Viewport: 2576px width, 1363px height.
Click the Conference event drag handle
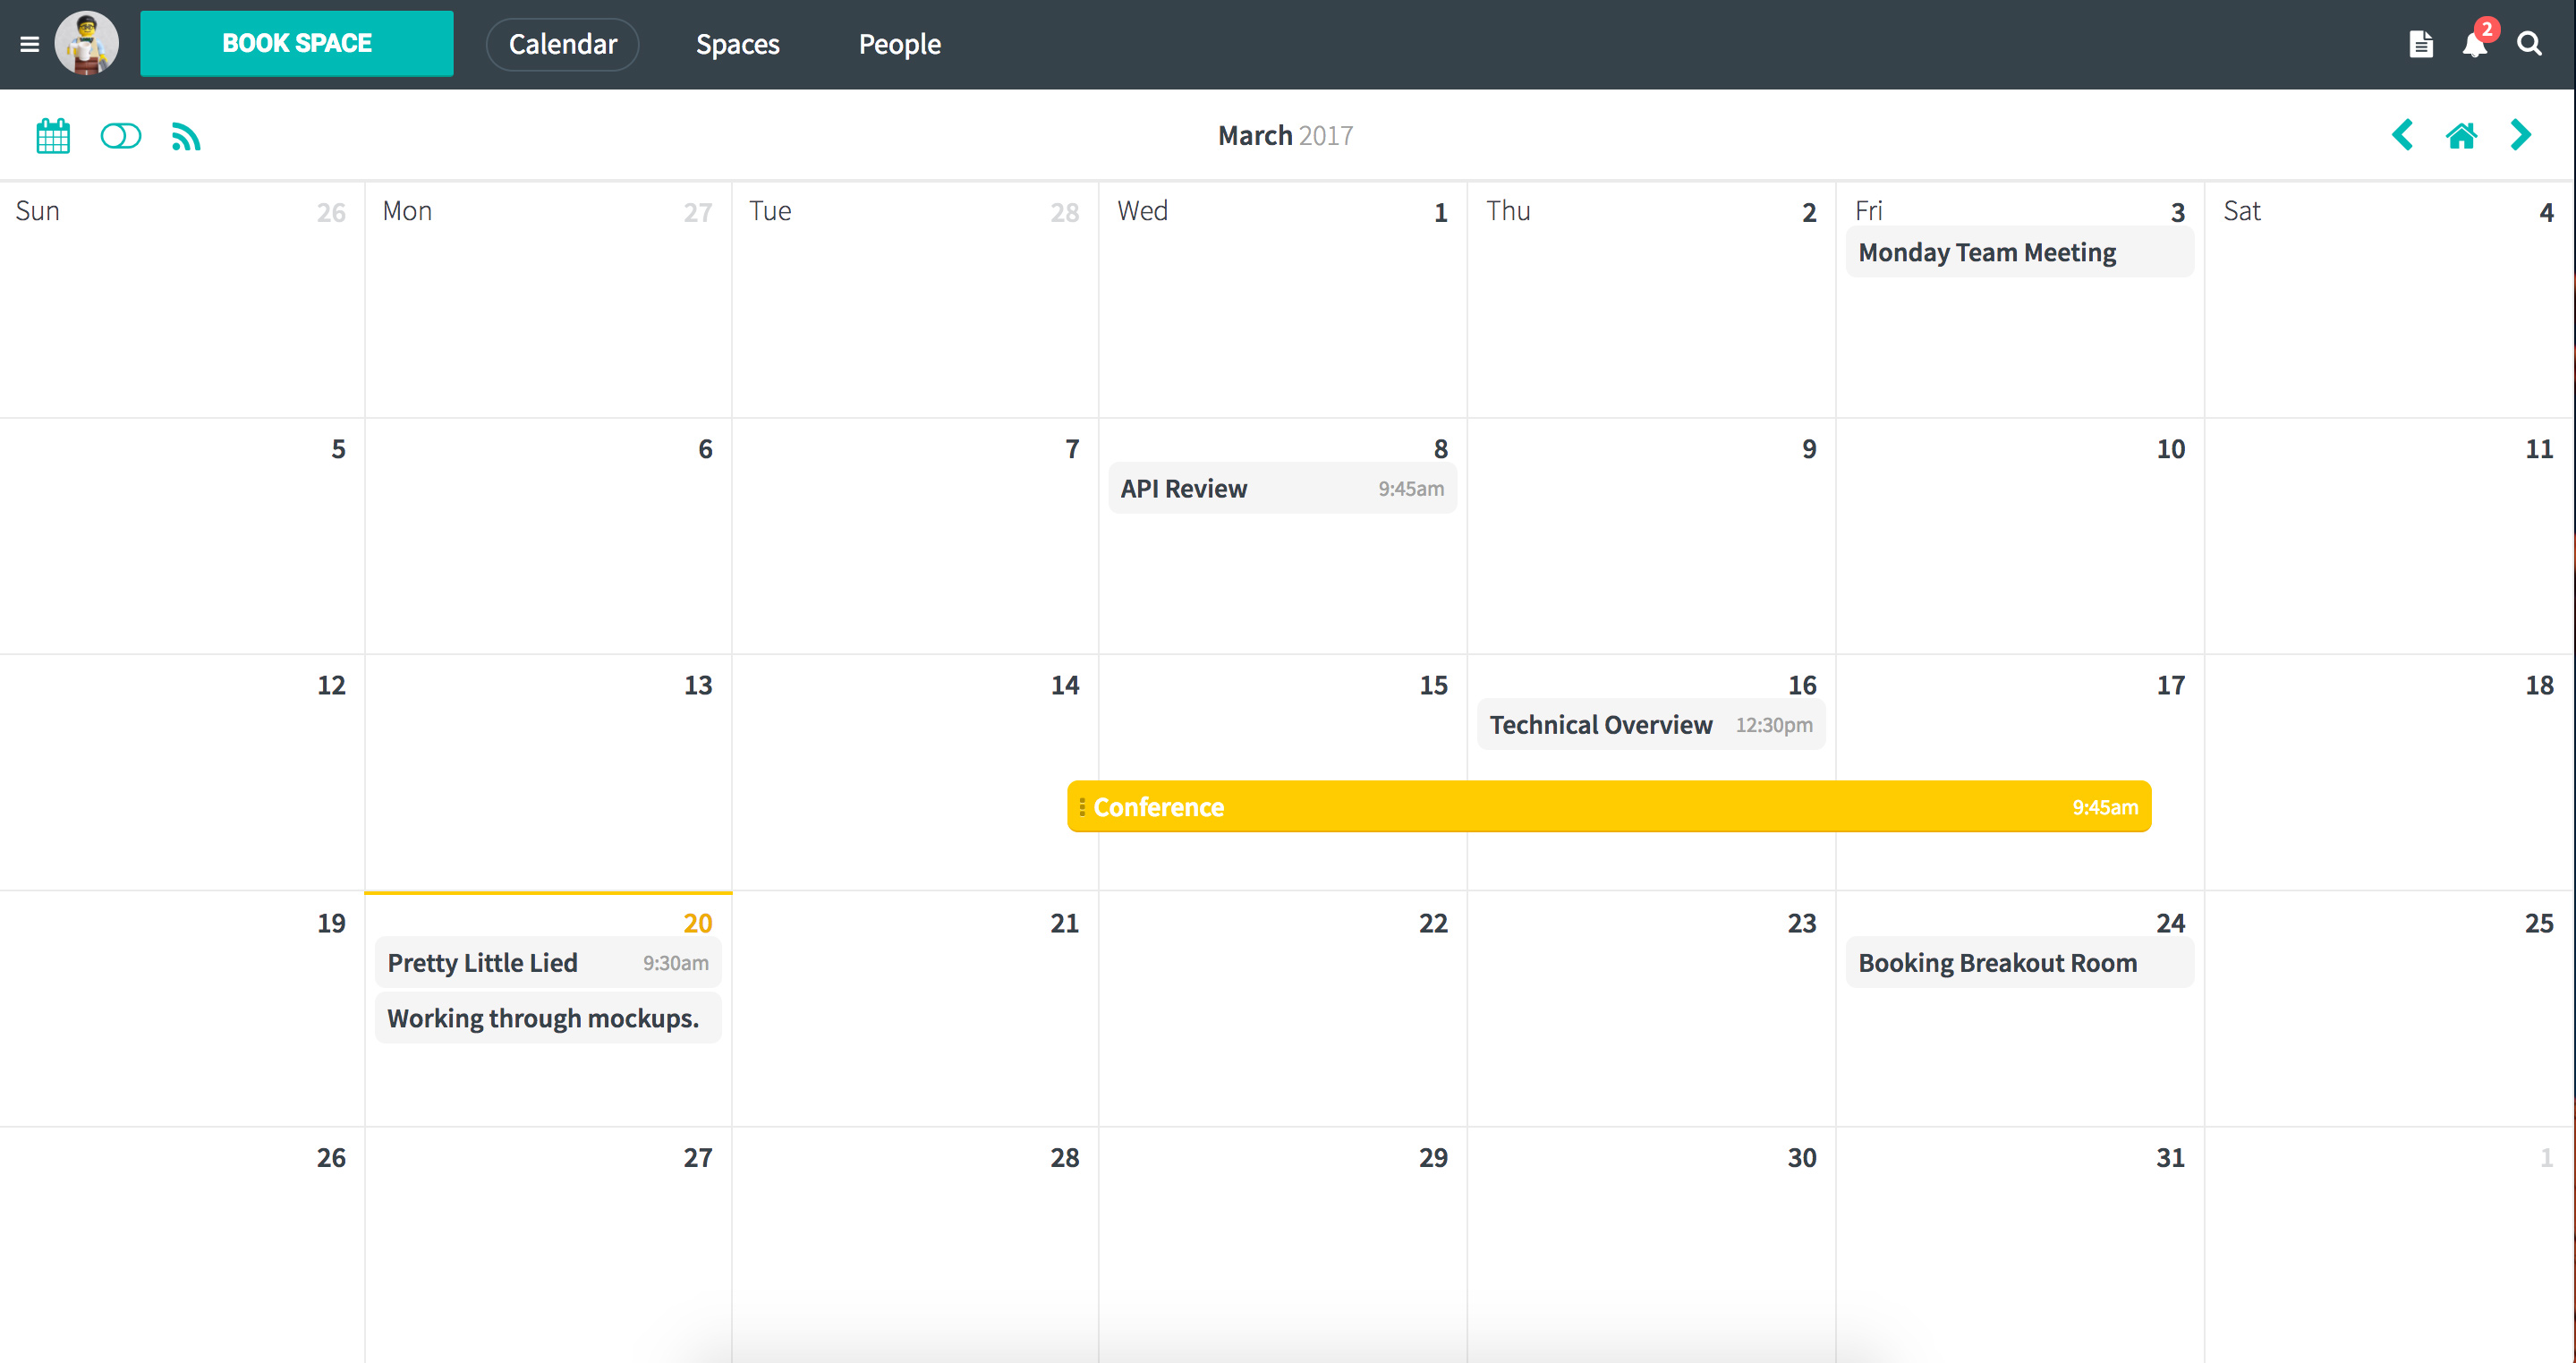pos(1081,806)
